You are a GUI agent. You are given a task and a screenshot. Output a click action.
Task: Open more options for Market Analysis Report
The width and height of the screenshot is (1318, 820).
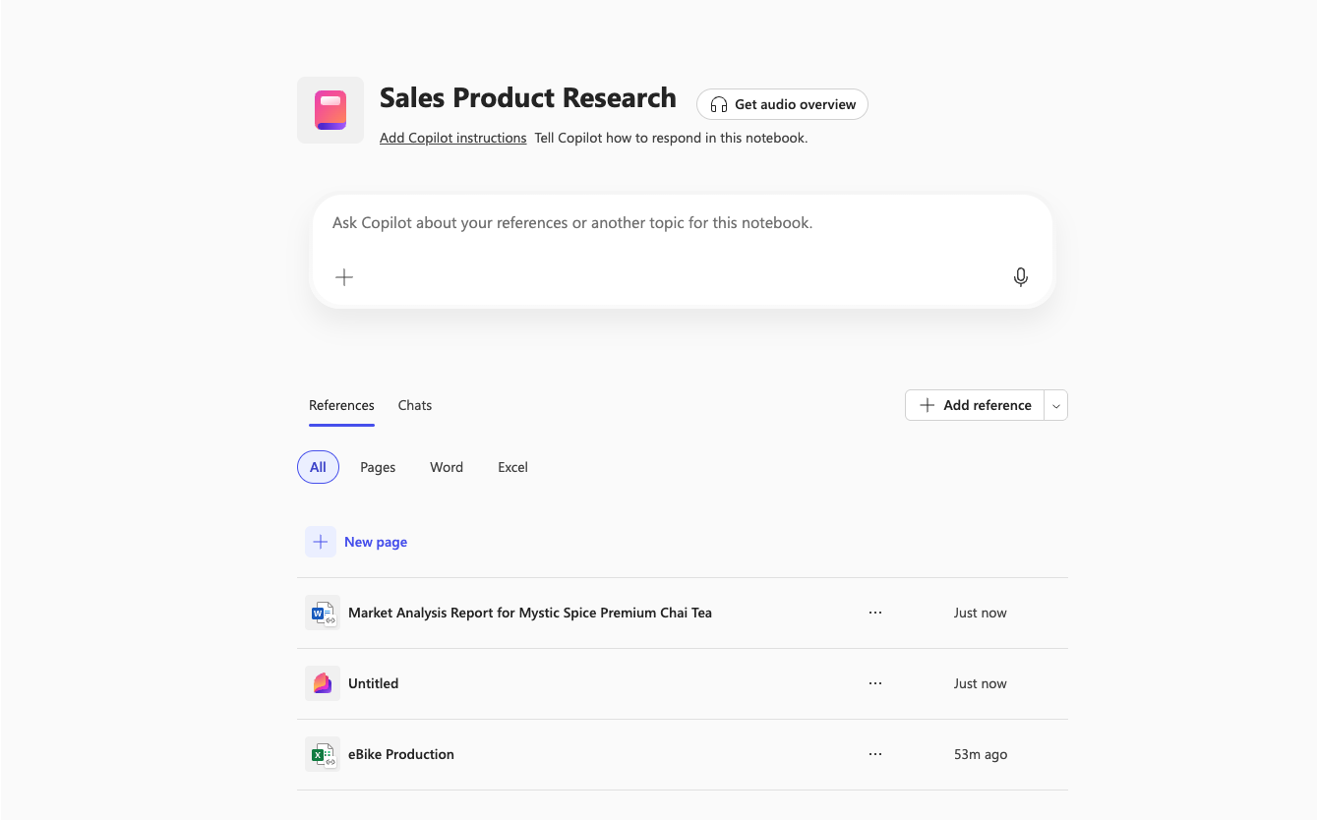pos(875,613)
